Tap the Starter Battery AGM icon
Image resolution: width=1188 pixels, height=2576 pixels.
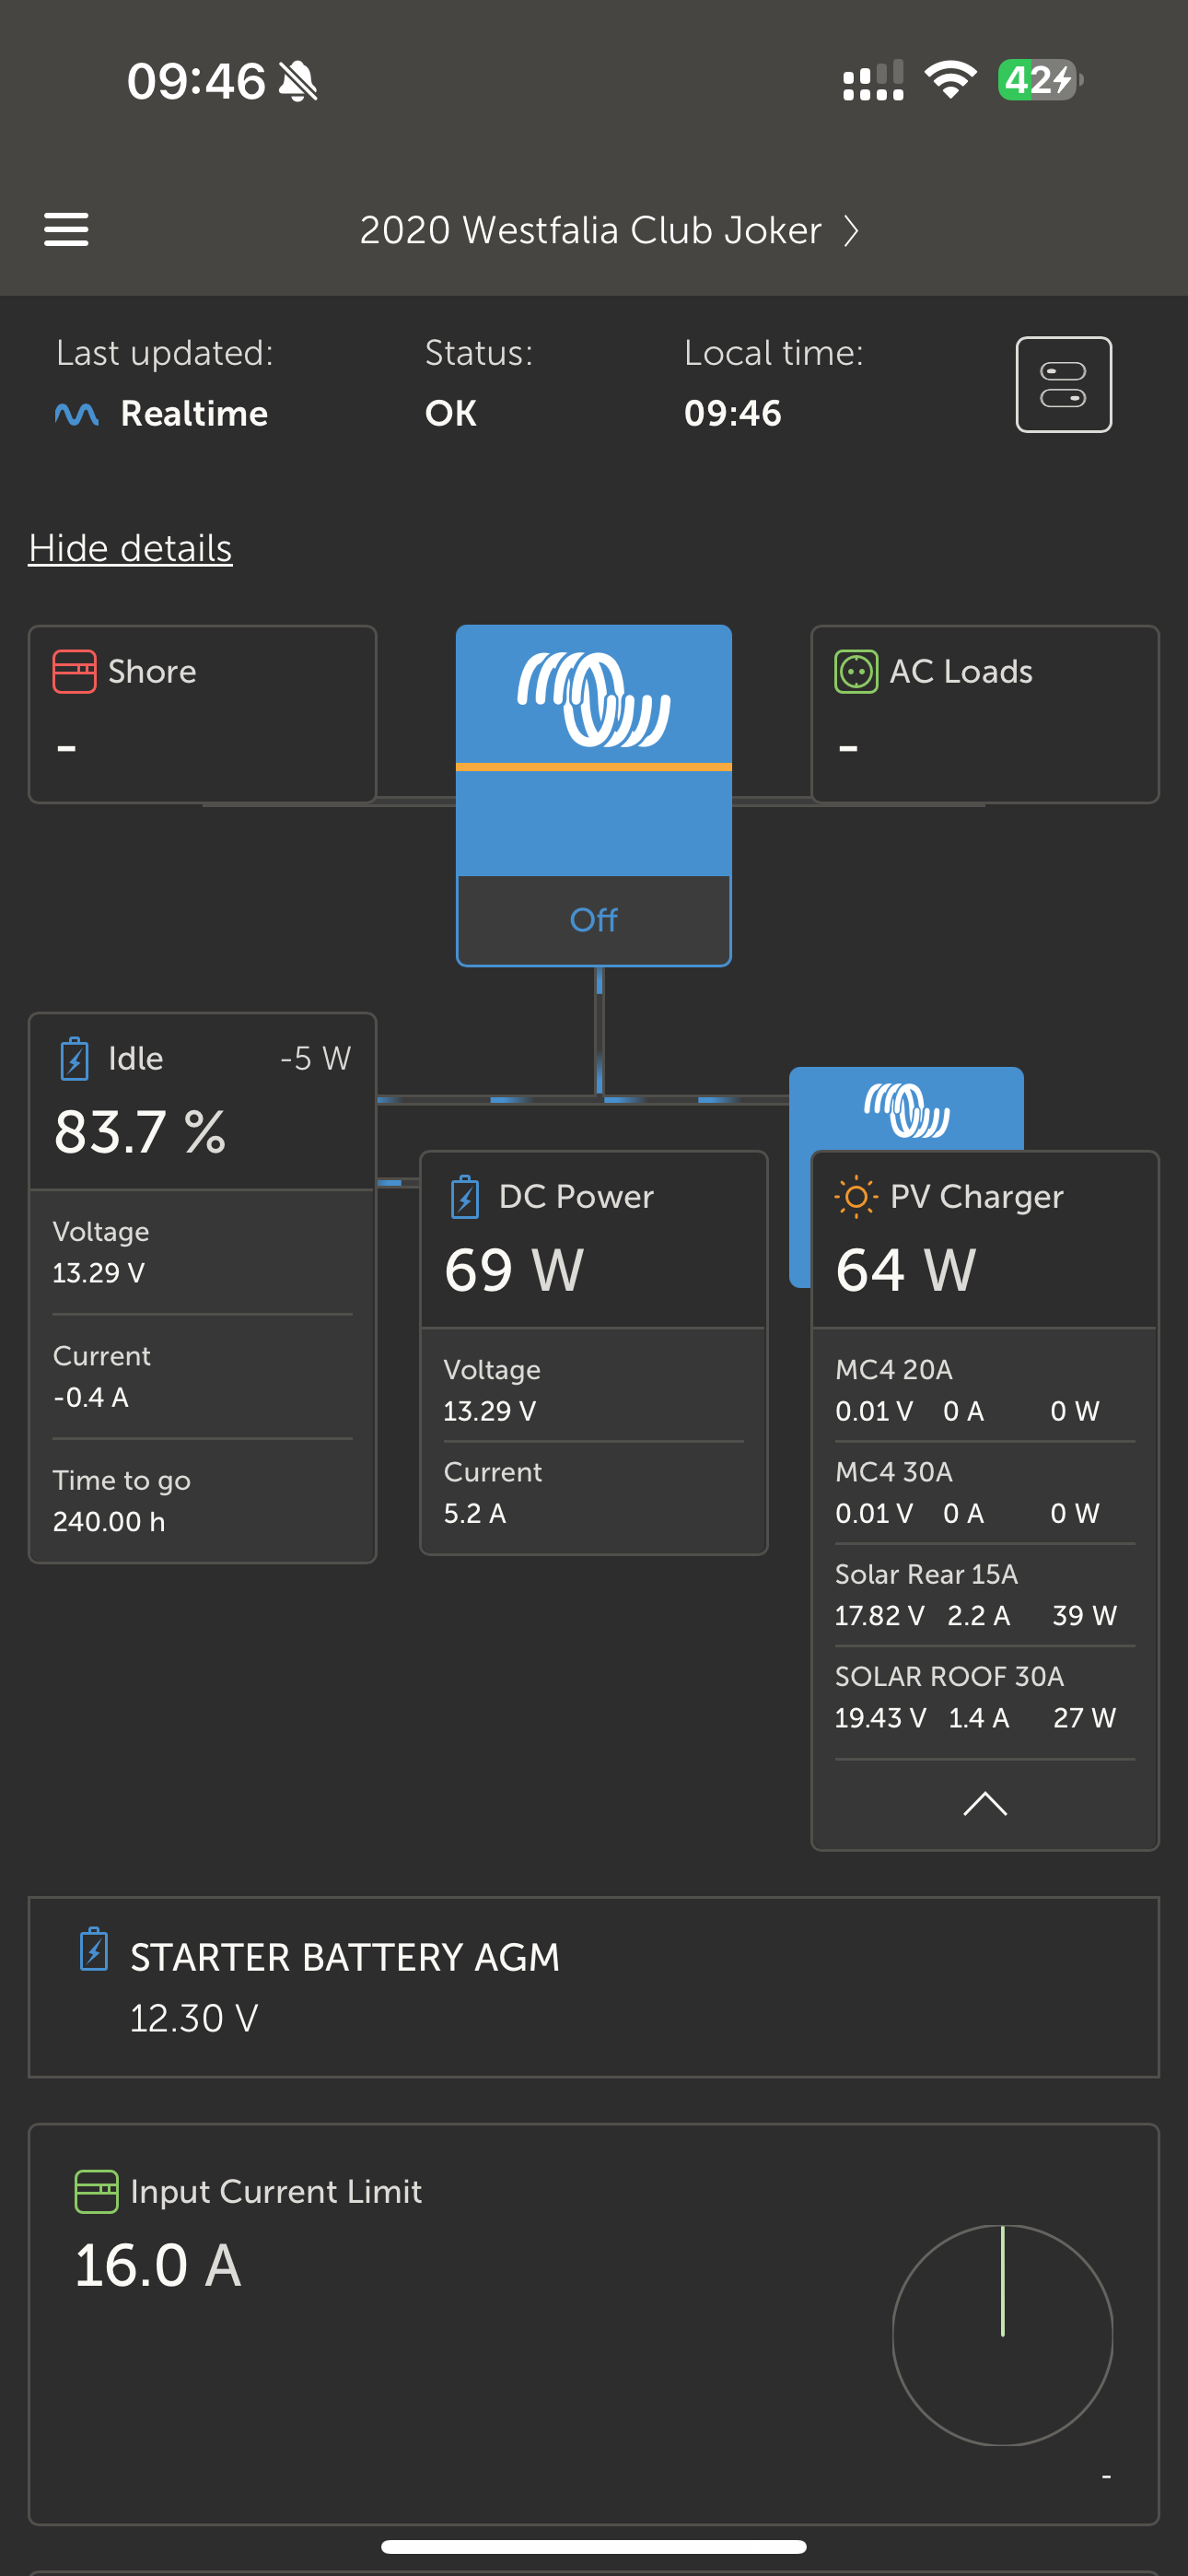click(x=94, y=1949)
